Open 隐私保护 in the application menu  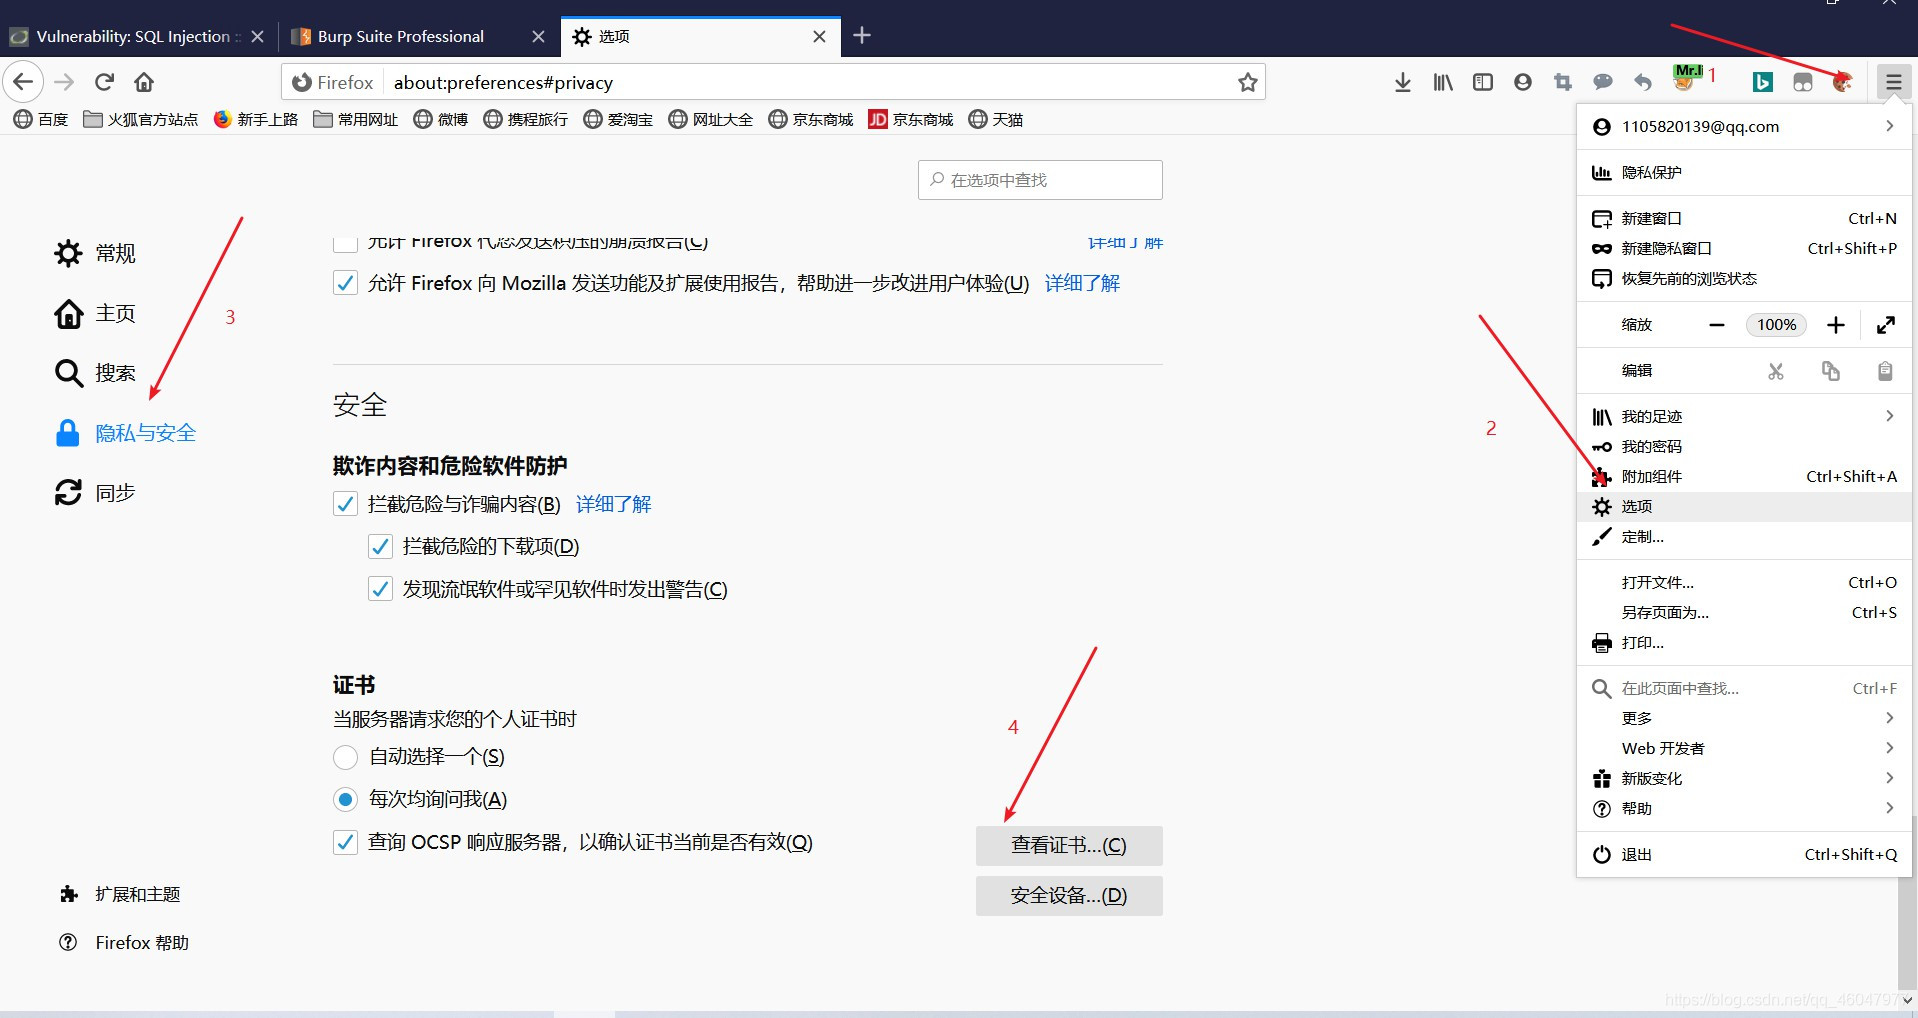[1744, 172]
